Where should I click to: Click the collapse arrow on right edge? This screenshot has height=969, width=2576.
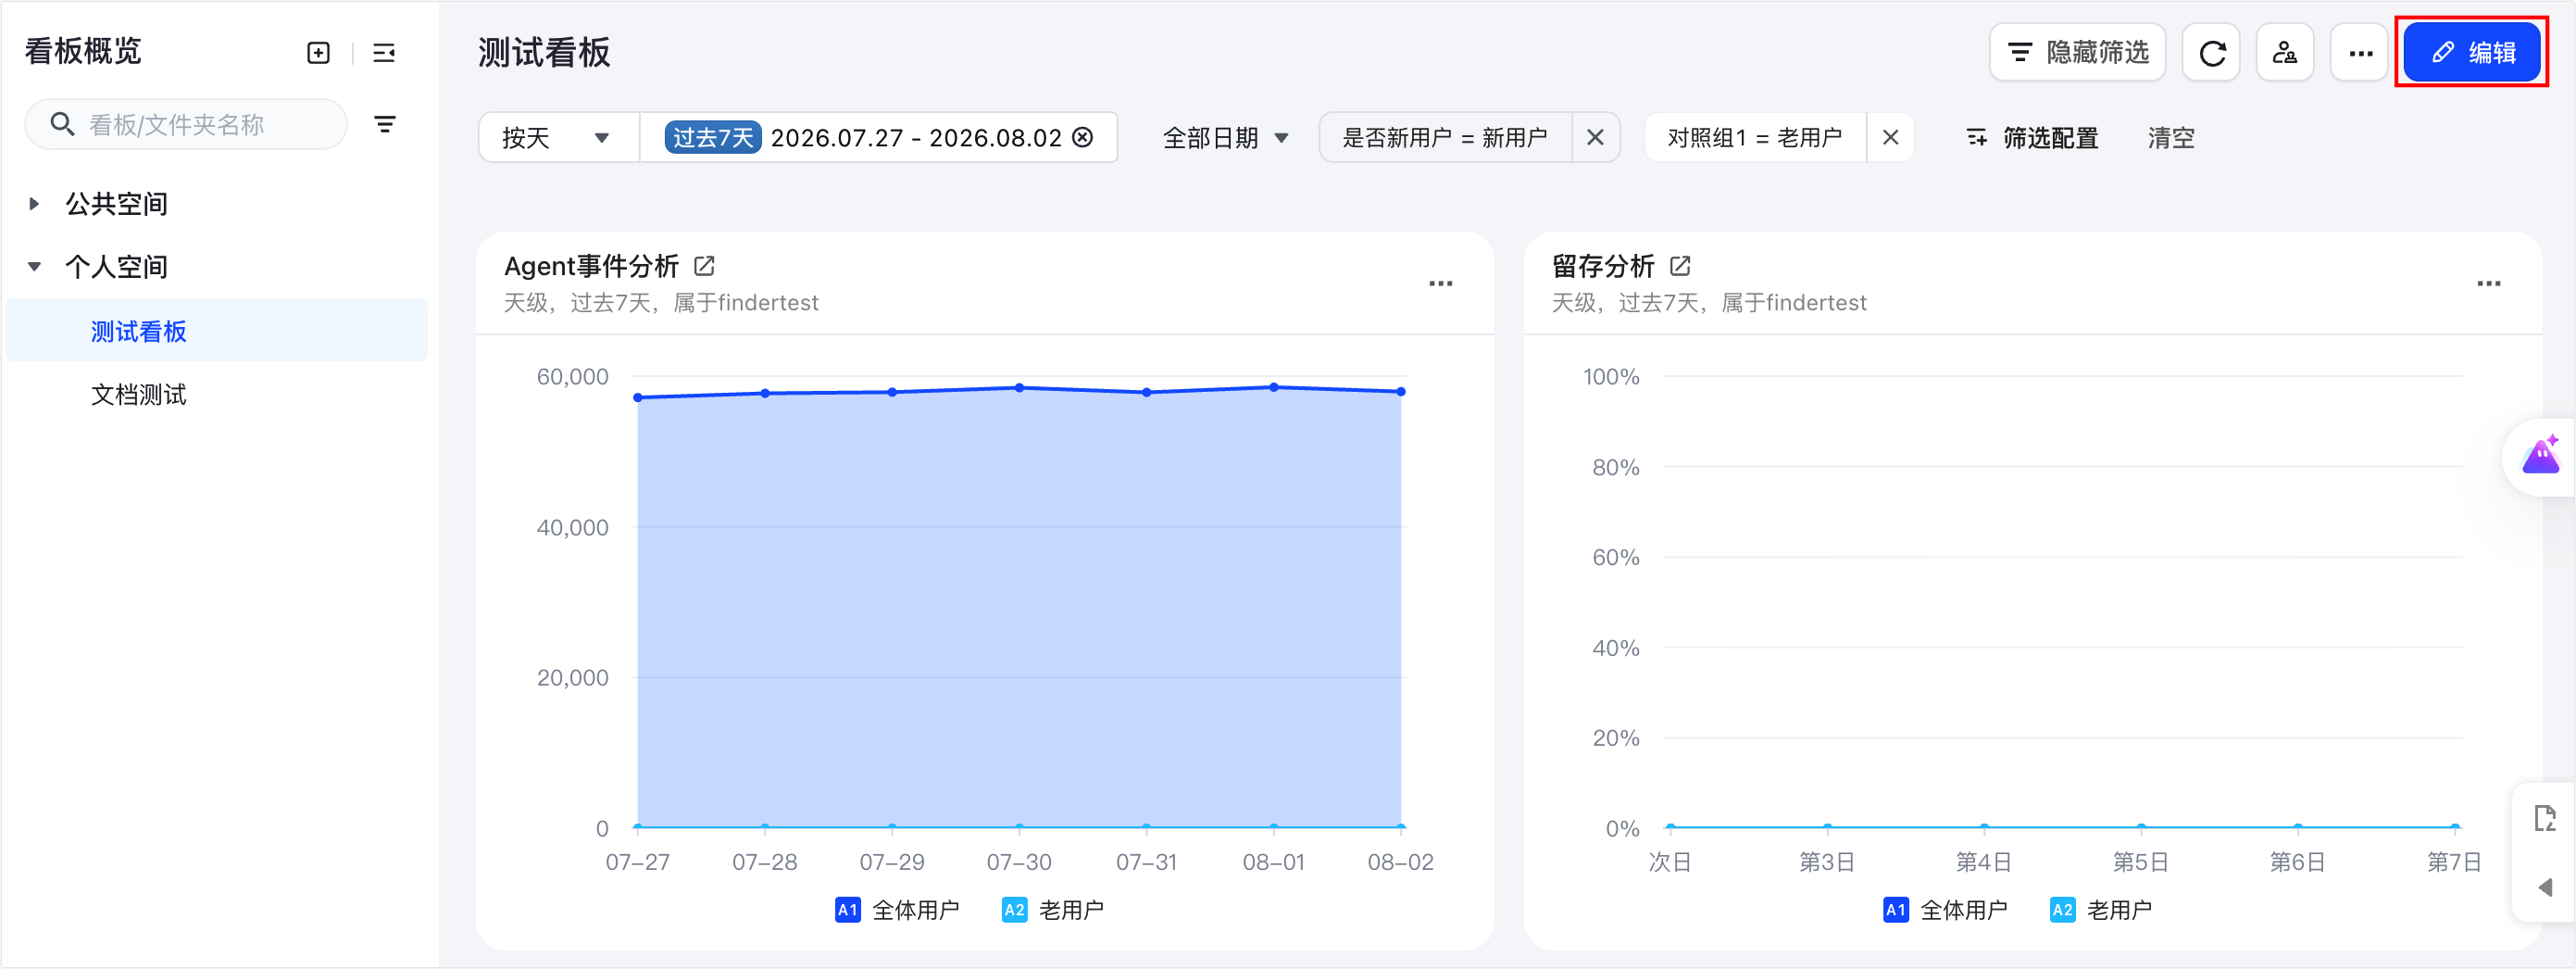pyautogui.click(x=2546, y=888)
